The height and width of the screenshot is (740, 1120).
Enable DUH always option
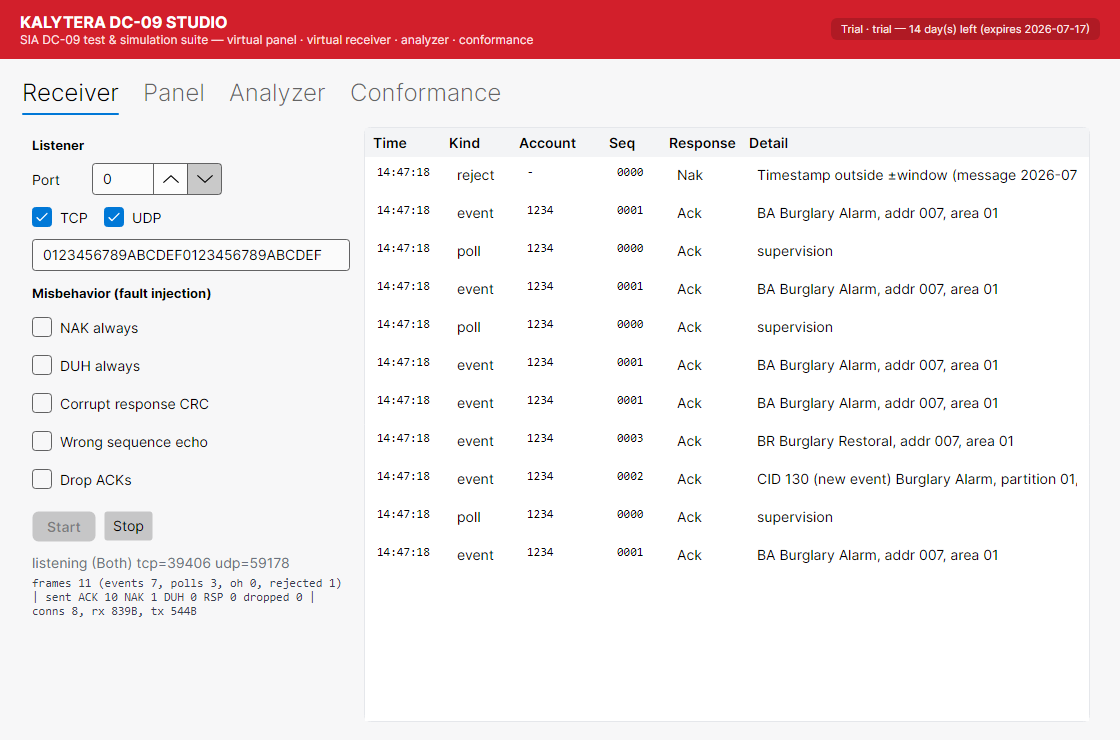(42, 365)
